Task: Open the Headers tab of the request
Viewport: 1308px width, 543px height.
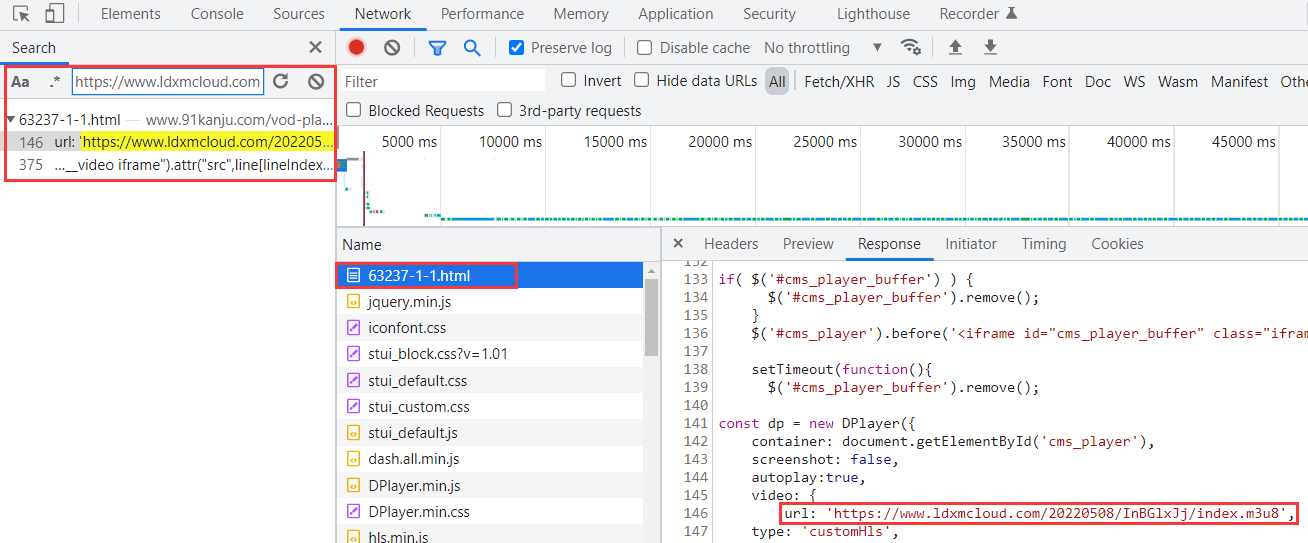Action: coord(730,244)
